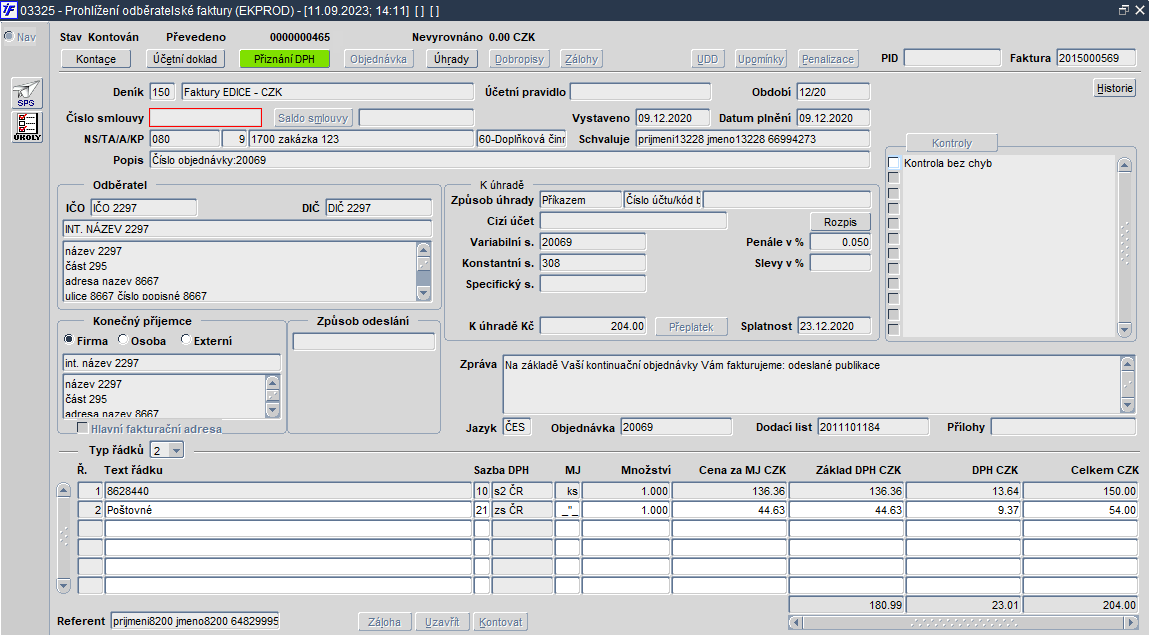
Task: Click the Dodací list field
Action: (873, 427)
